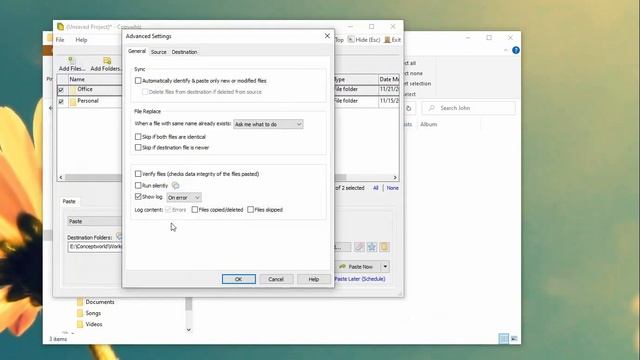Click the Album column header in Explorer
Image resolution: width=640 pixels, height=360 pixels.
click(x=429, y=124)
